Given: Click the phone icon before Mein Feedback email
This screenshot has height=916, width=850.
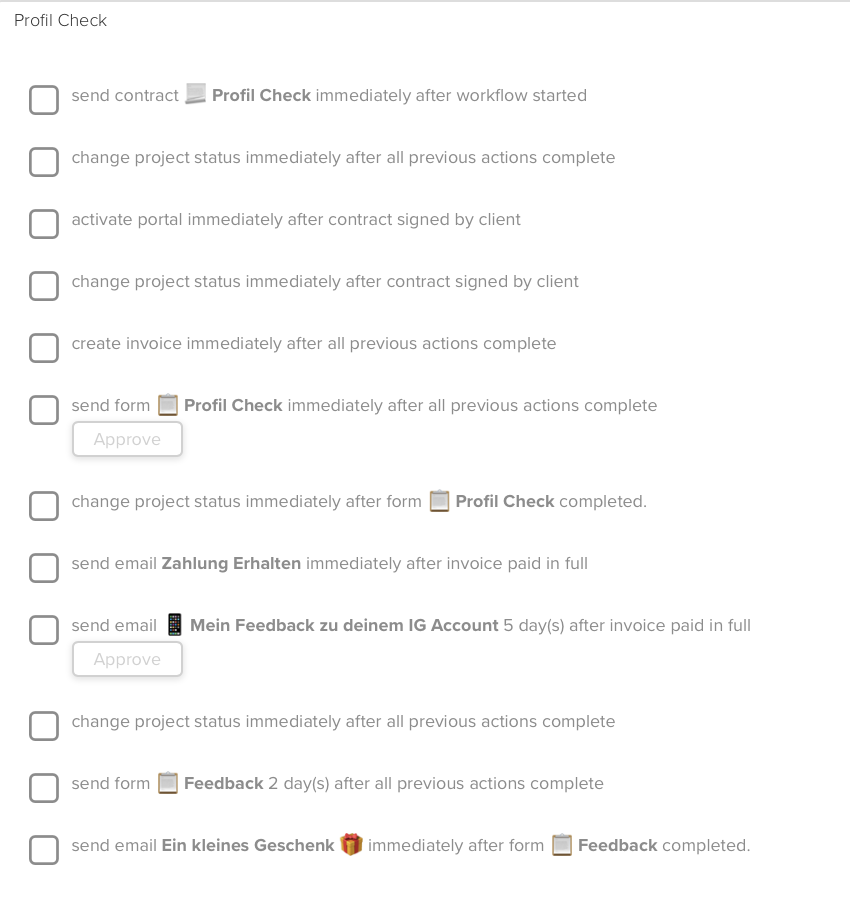Looking at the screenshot, I should (174, 624).
